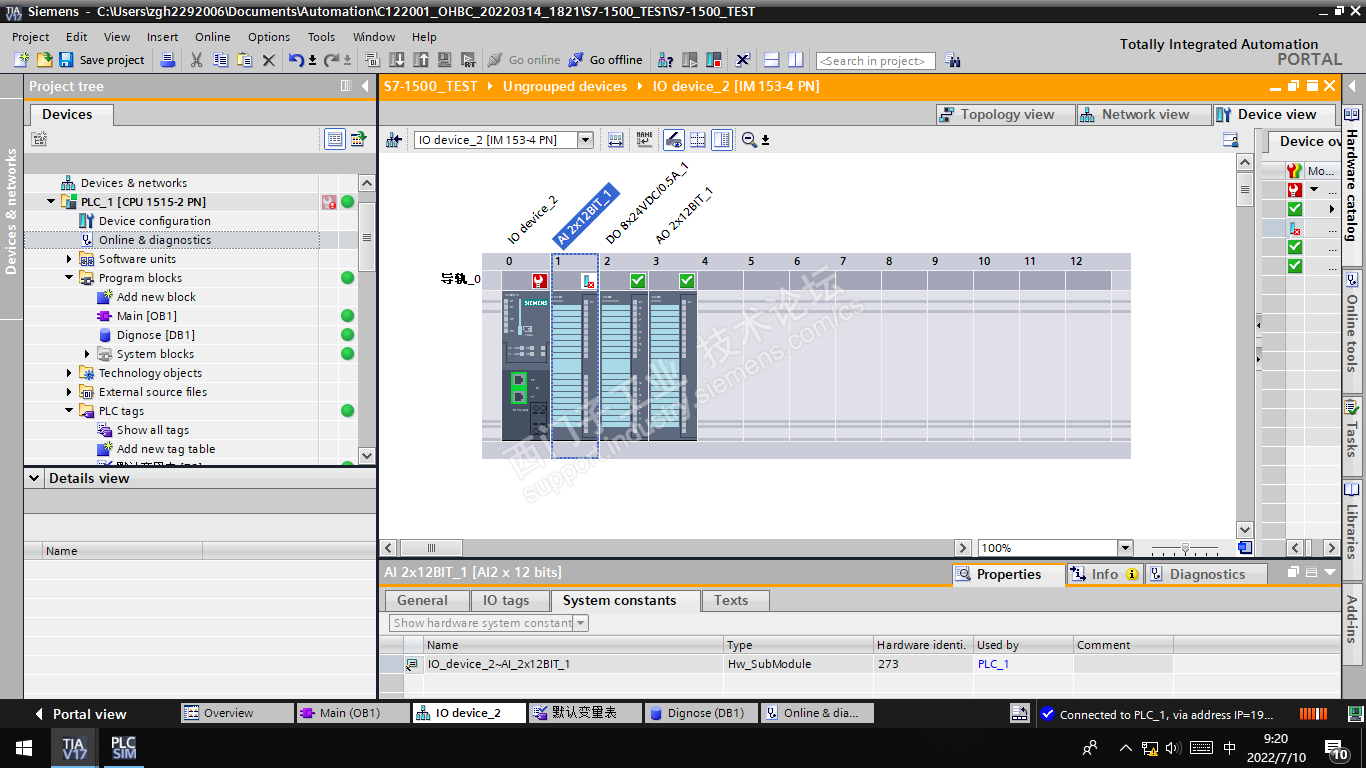This screenshot has width=1366, height=768.
Task: Collapse the Program blocks tree node
Action: (x=69, y=278)
